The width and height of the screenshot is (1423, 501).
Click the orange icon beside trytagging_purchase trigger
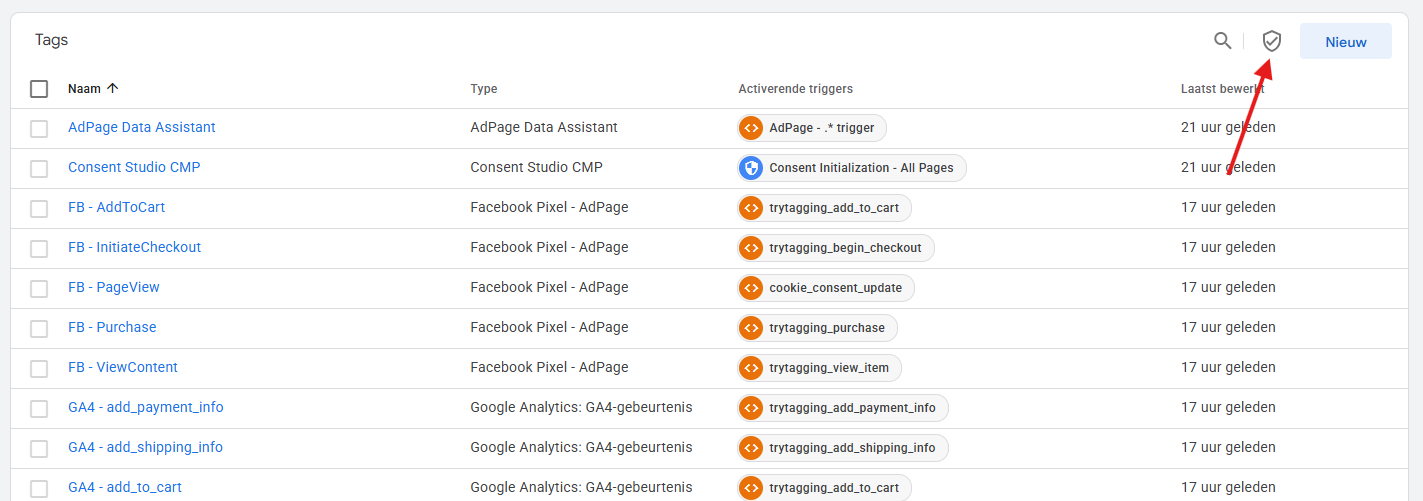[x=751, y=328]
